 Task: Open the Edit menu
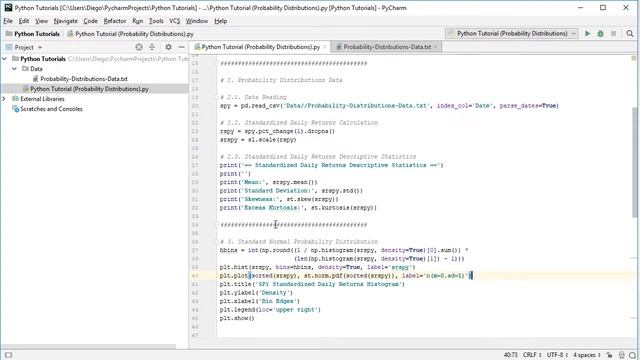(24, 21)
